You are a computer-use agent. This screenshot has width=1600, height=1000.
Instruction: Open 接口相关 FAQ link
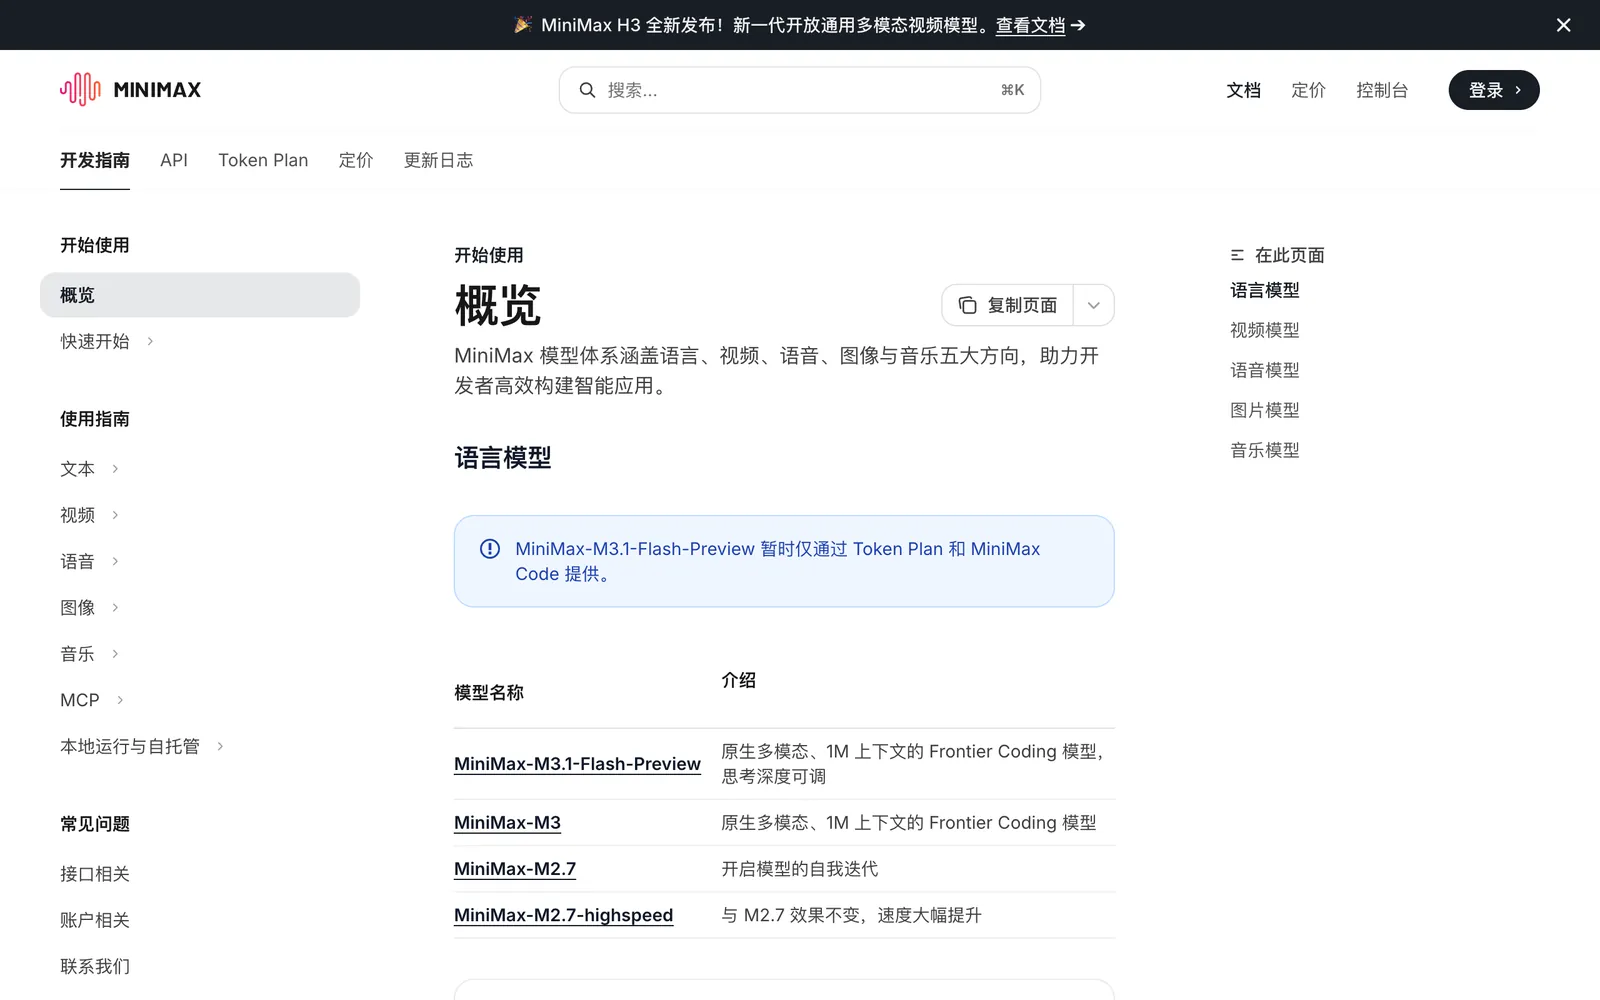click(x=95, y=874)
